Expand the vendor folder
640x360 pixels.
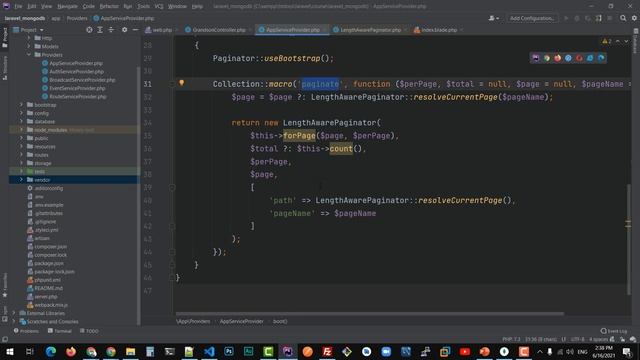pyautogui.click(x=21, y=180)
